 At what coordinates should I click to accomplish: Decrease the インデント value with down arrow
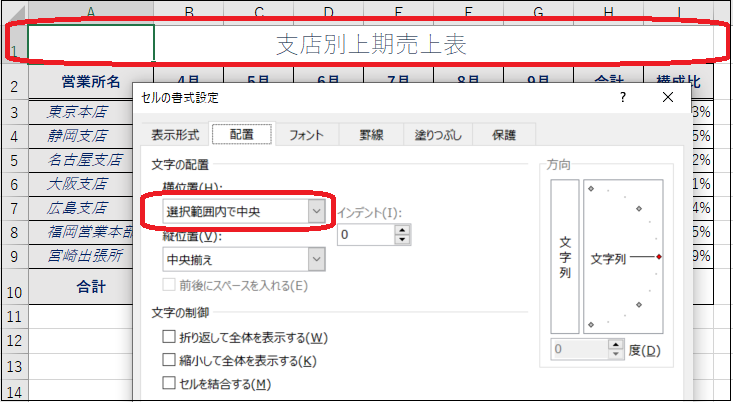(403, 240)
